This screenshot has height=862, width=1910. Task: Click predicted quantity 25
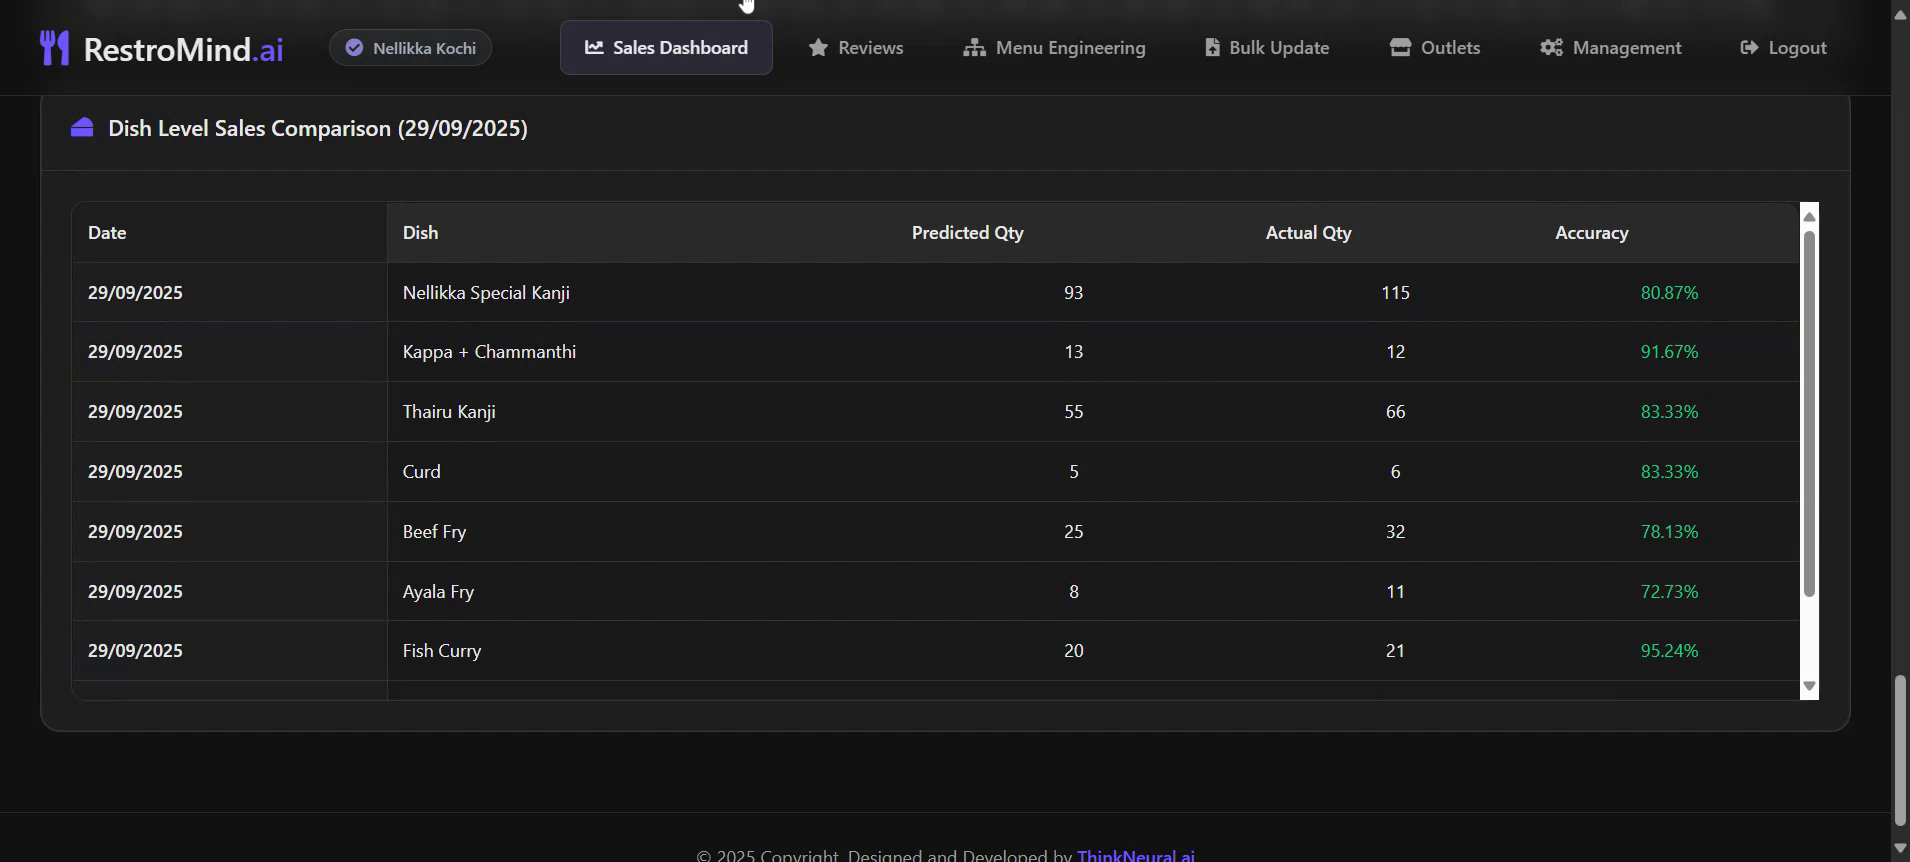[1073, 531]
